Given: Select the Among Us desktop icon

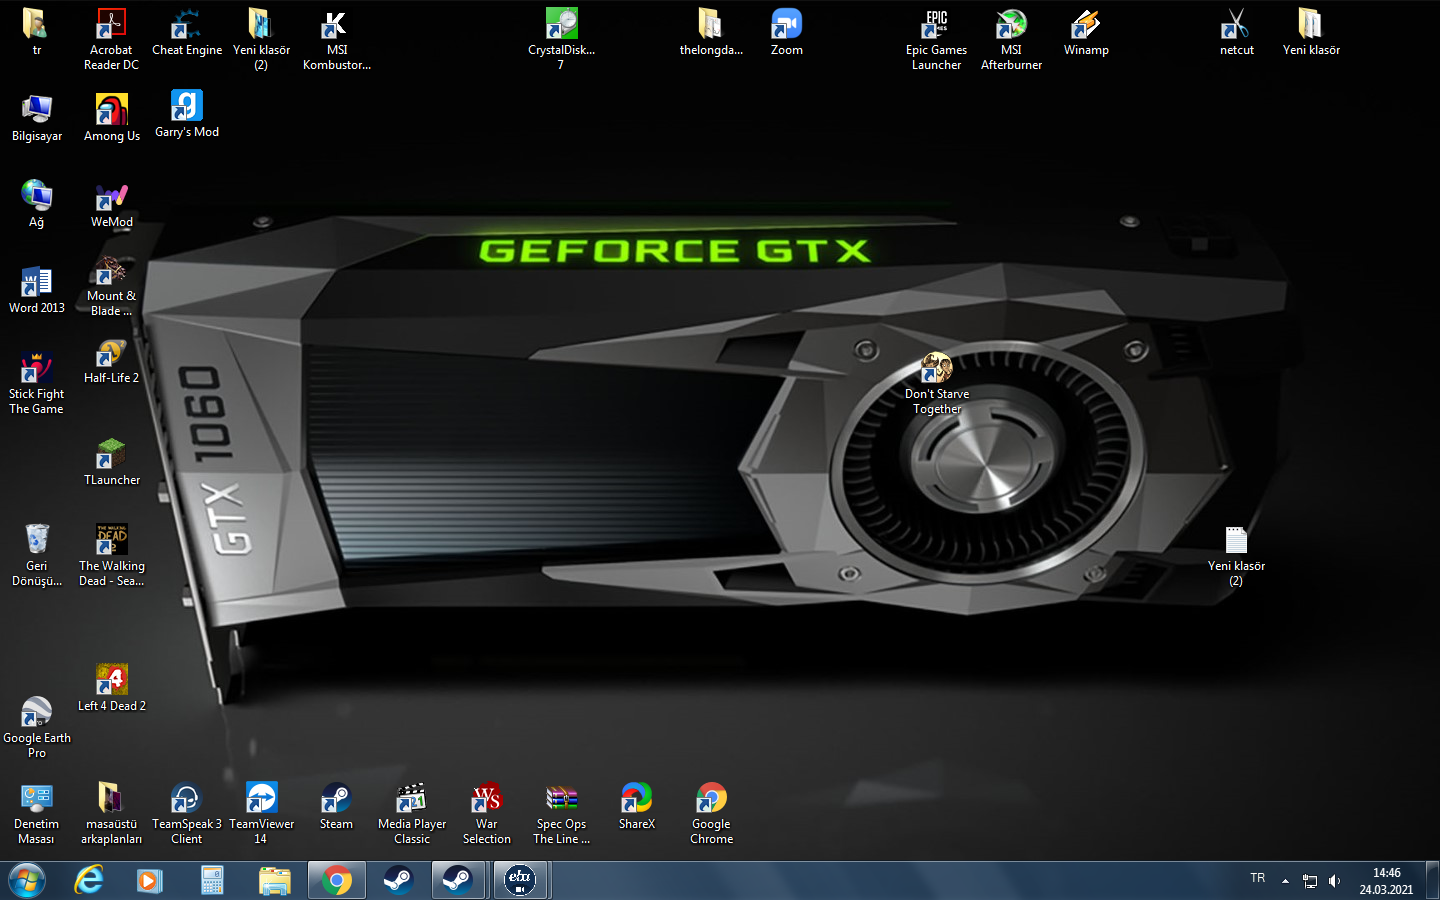Looking at the screenshot, I should click(x=111, y=112).
